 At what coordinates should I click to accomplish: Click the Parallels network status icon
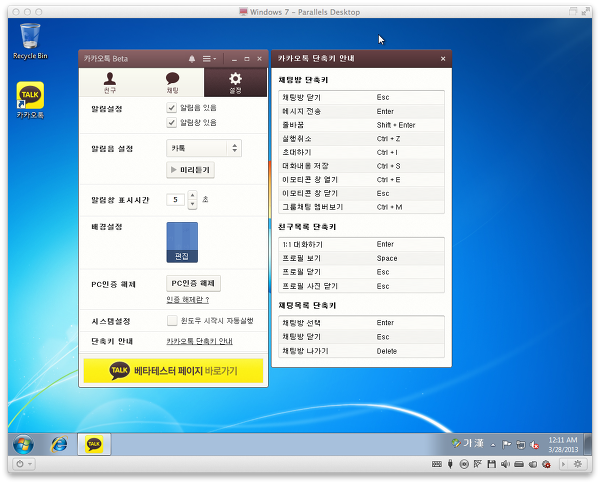tap(478, 464)
